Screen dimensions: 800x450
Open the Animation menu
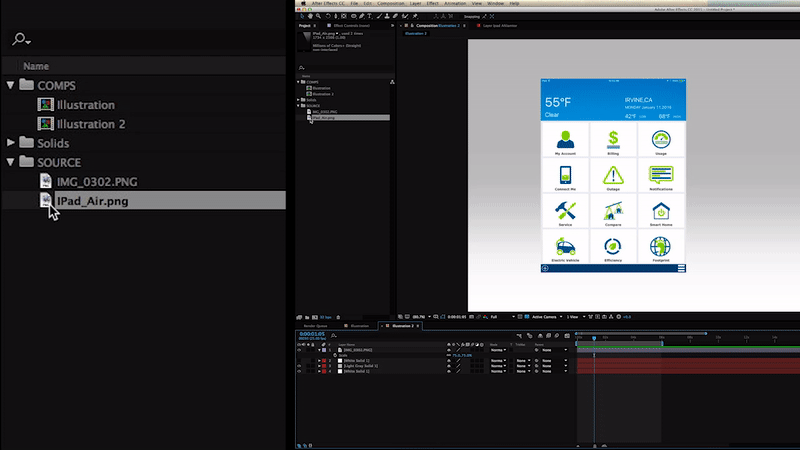(x=456, y=4)
